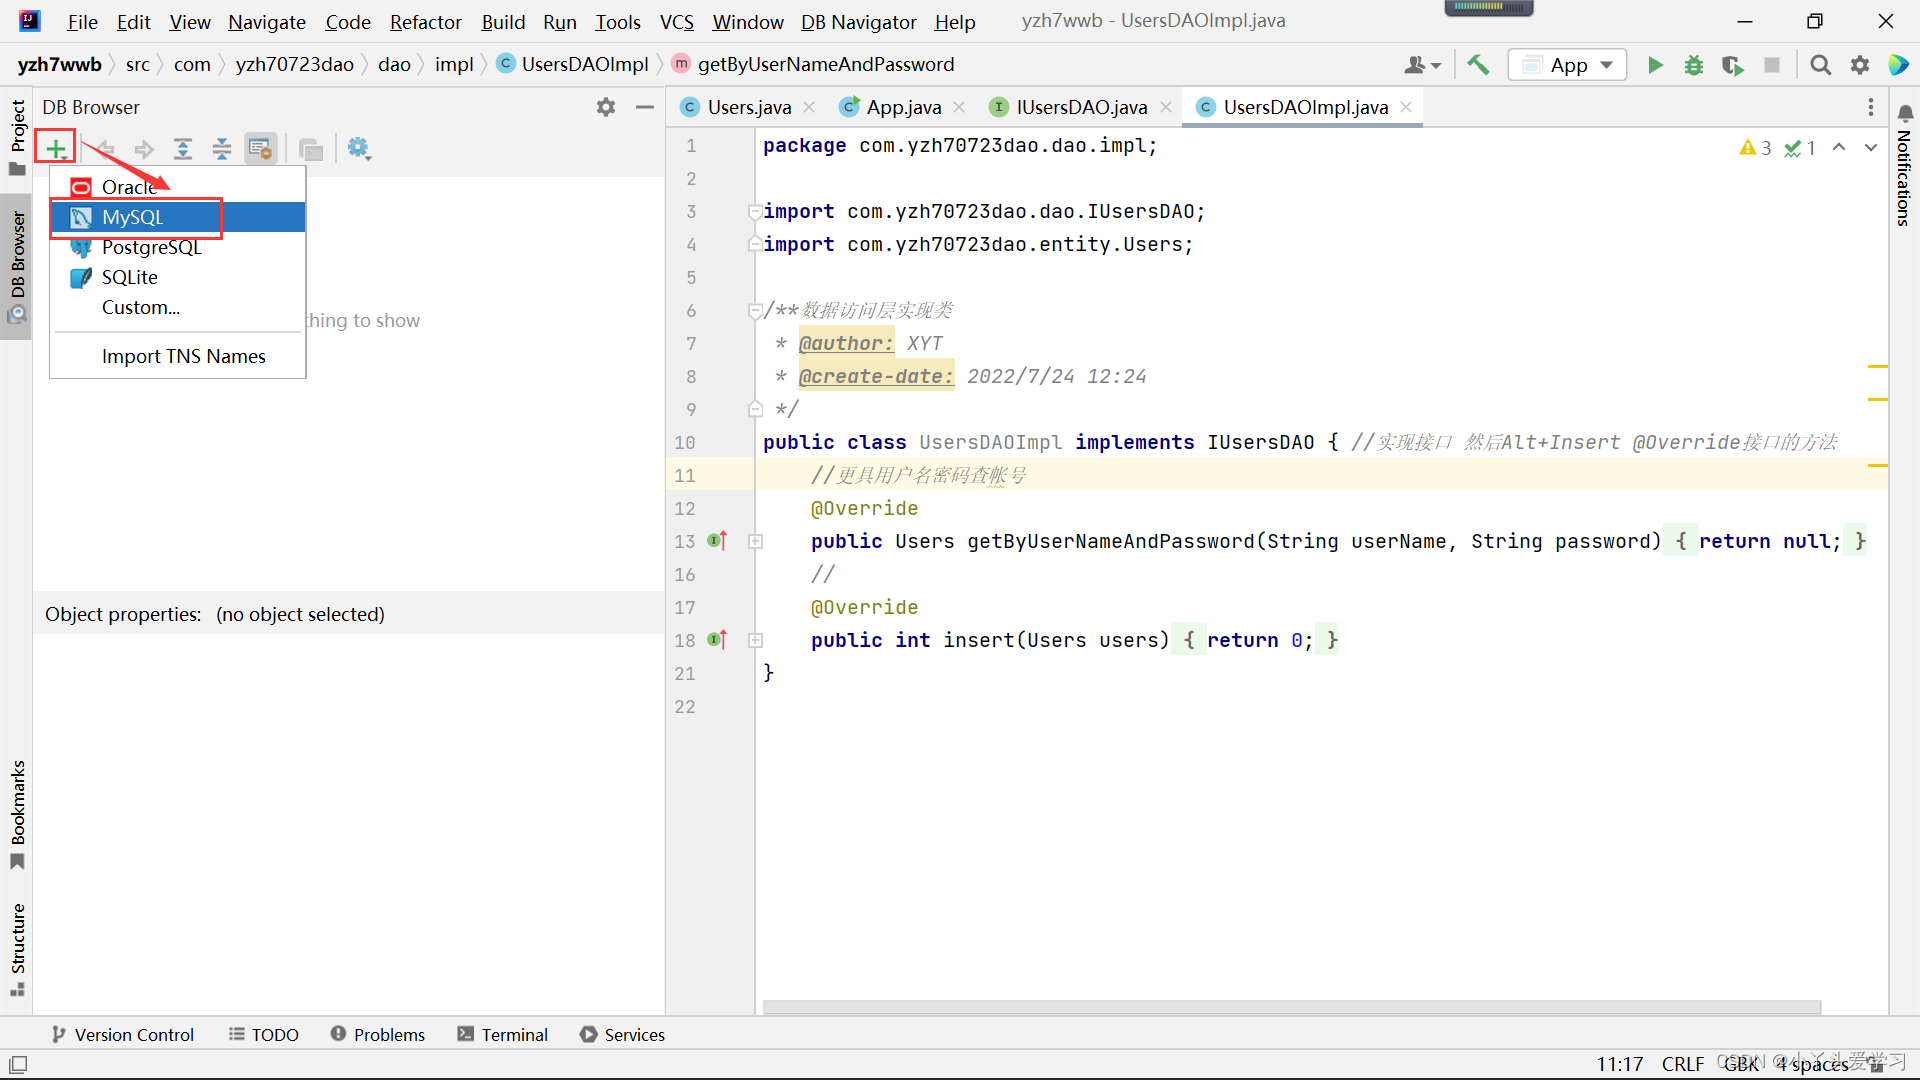Click the override gutter icon on line 18
This screenshot has height=1080, width=1920.
717,640
